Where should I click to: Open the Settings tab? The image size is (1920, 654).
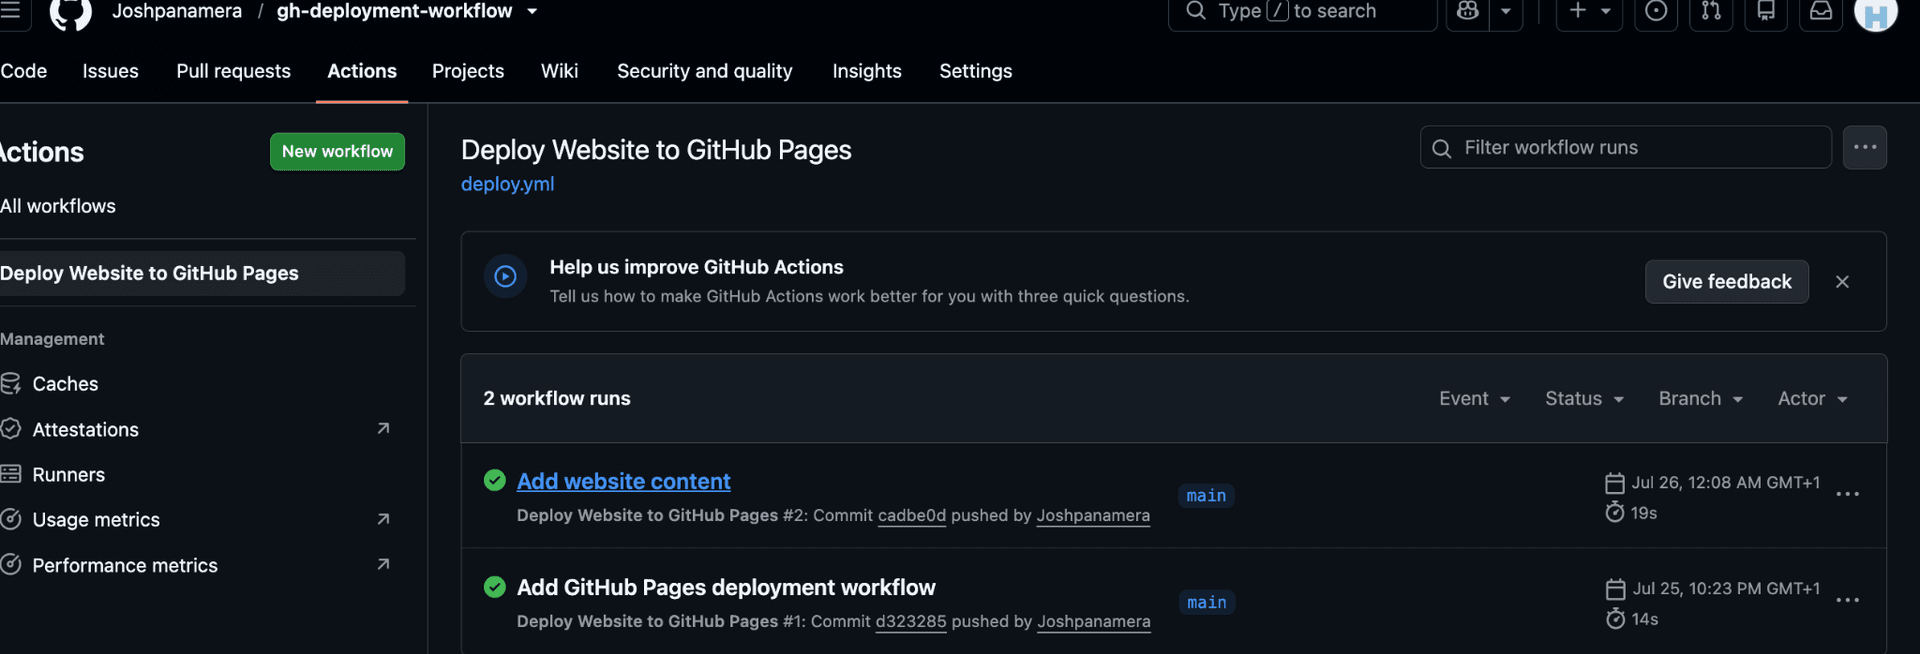click(975, 71)
